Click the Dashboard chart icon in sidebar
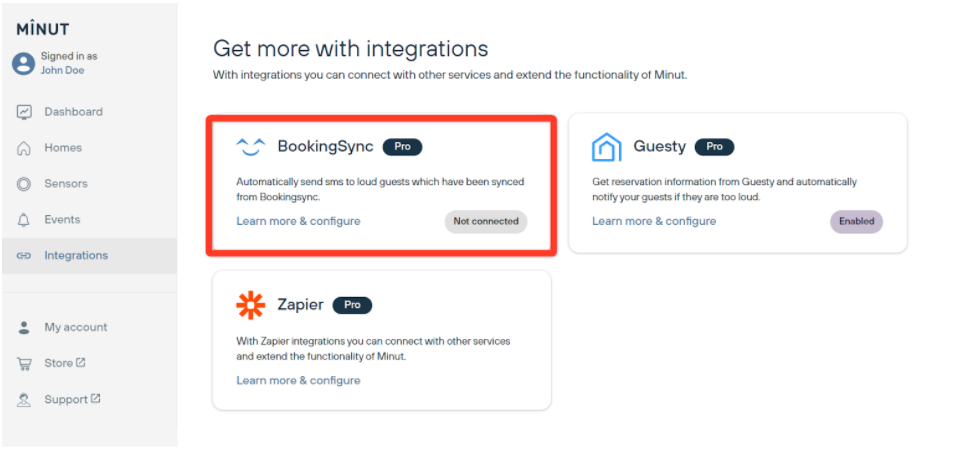 coord(24,112)
